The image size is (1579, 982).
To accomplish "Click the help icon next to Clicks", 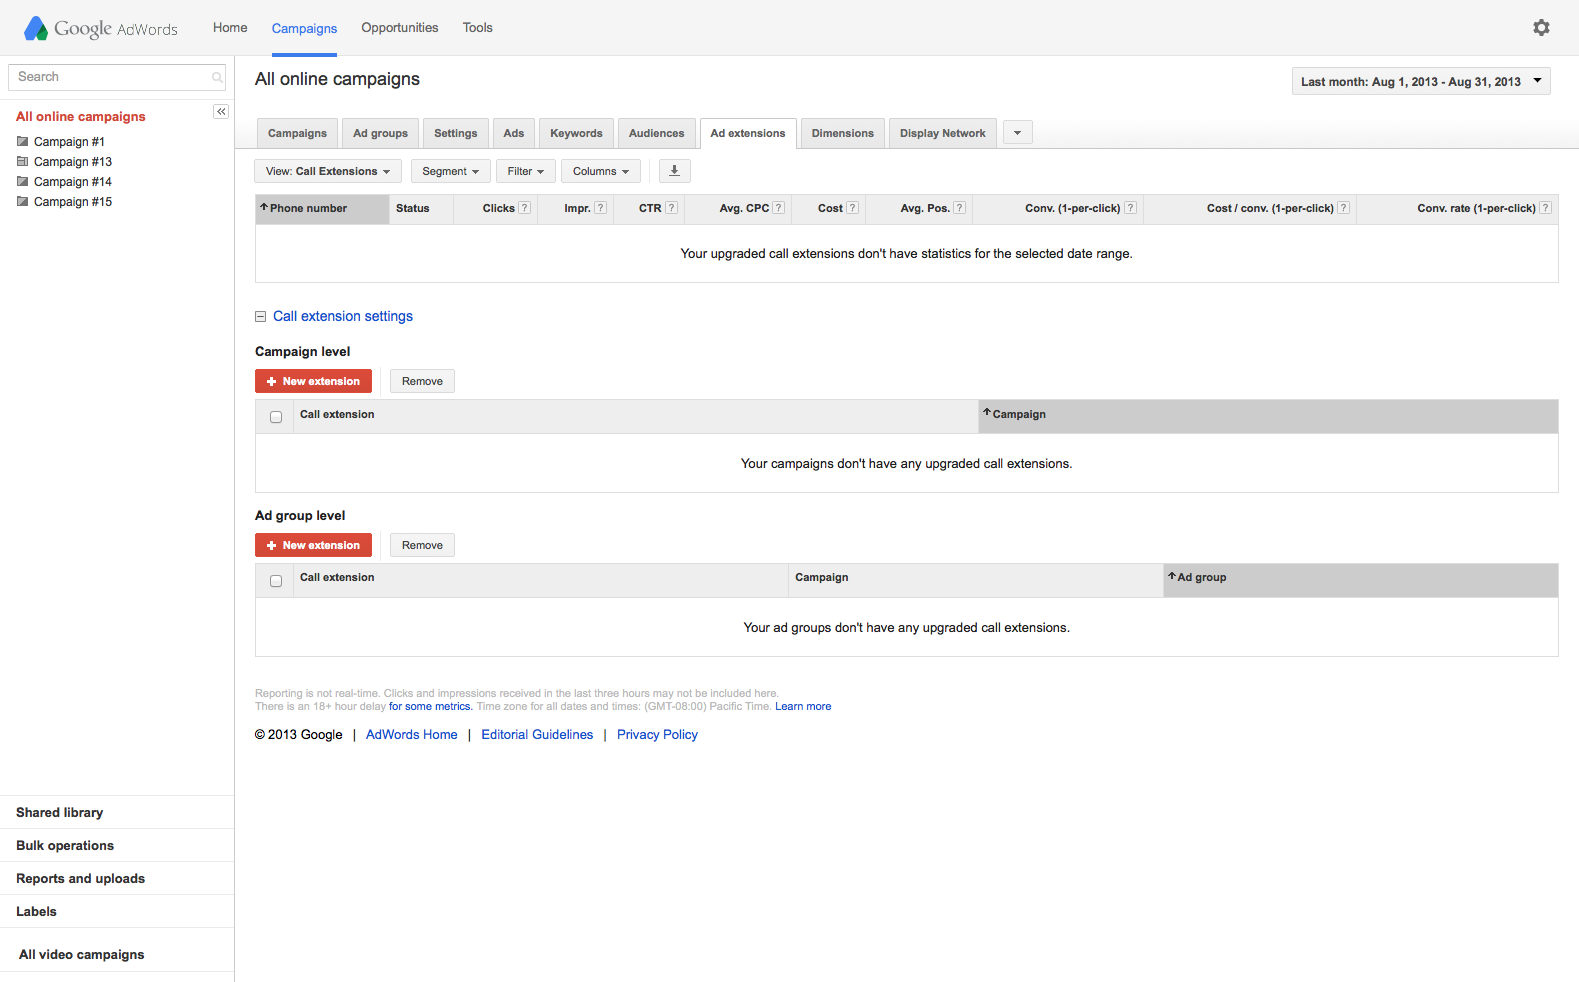I will (524, 208).
